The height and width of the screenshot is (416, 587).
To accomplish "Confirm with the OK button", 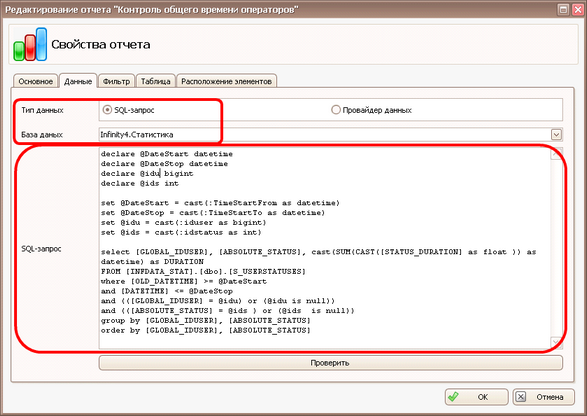I will [x=477, y=397].
